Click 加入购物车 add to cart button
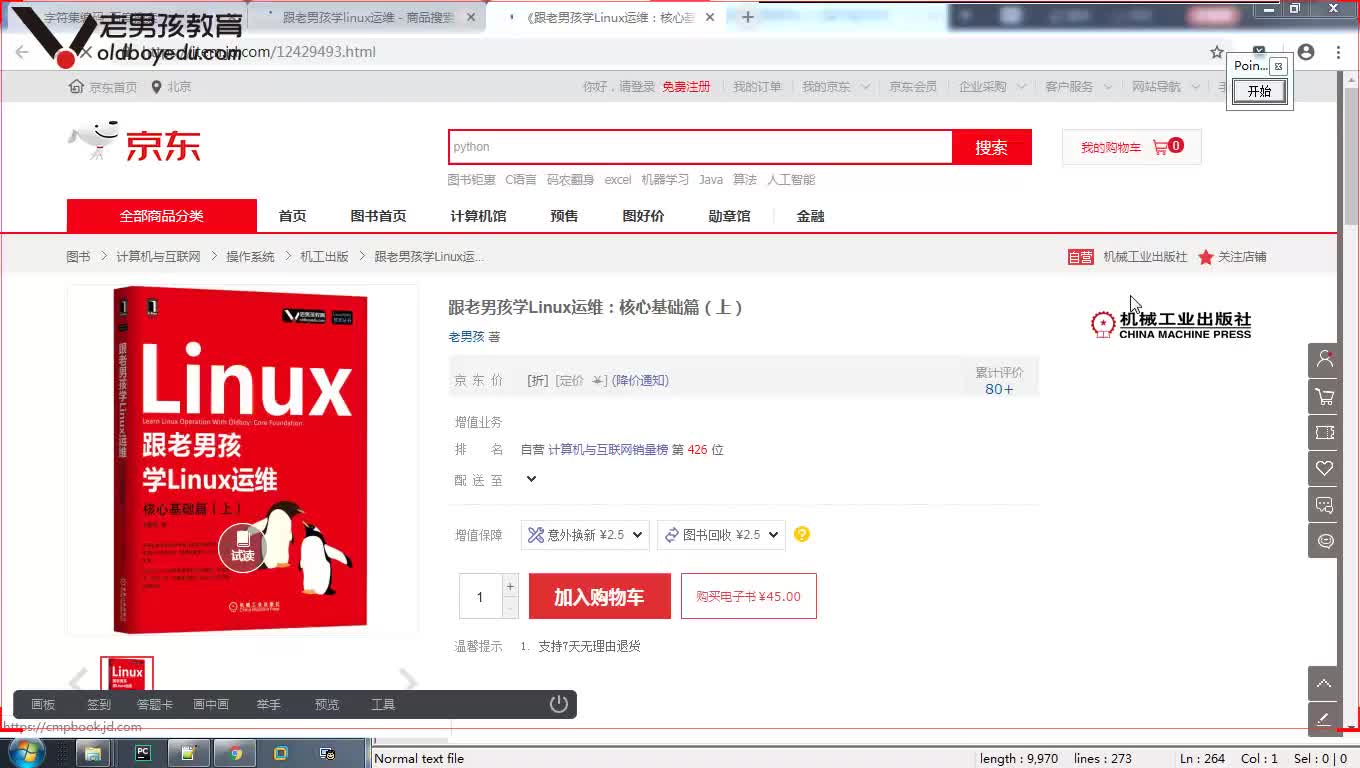 click(x=599, y=597)
